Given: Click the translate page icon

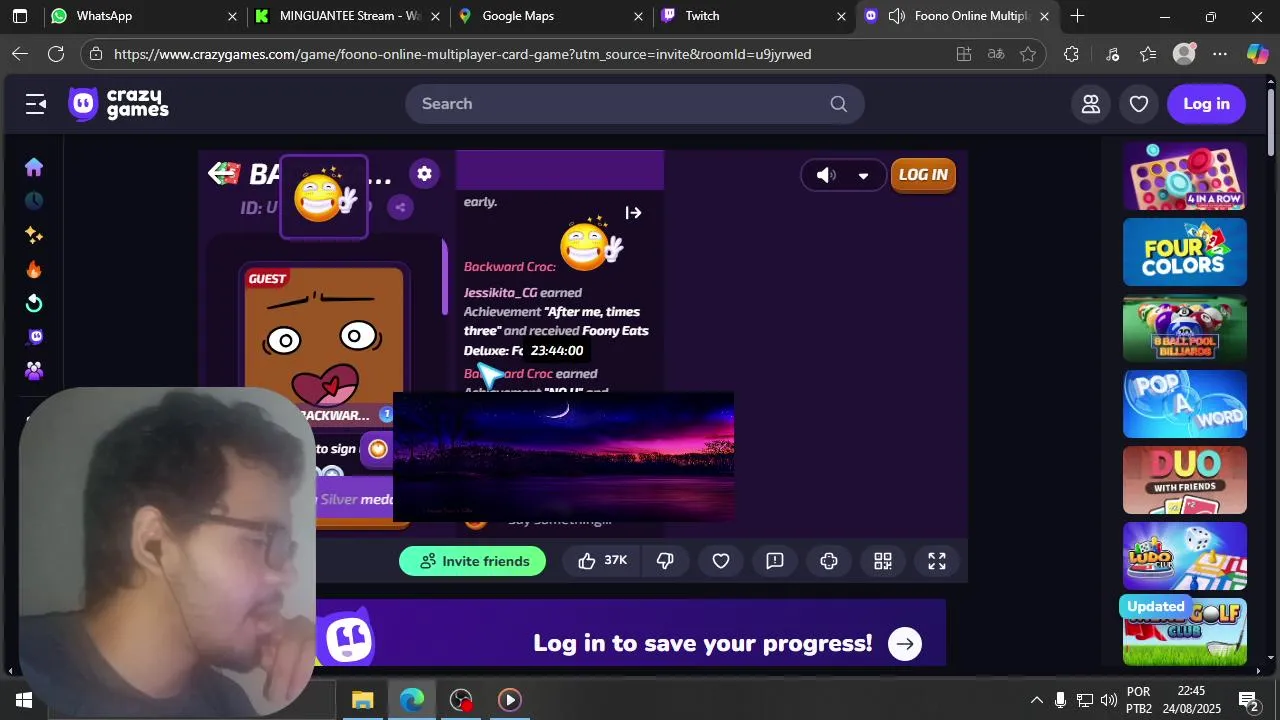Looking at the screenshot, I should point(996,54).
